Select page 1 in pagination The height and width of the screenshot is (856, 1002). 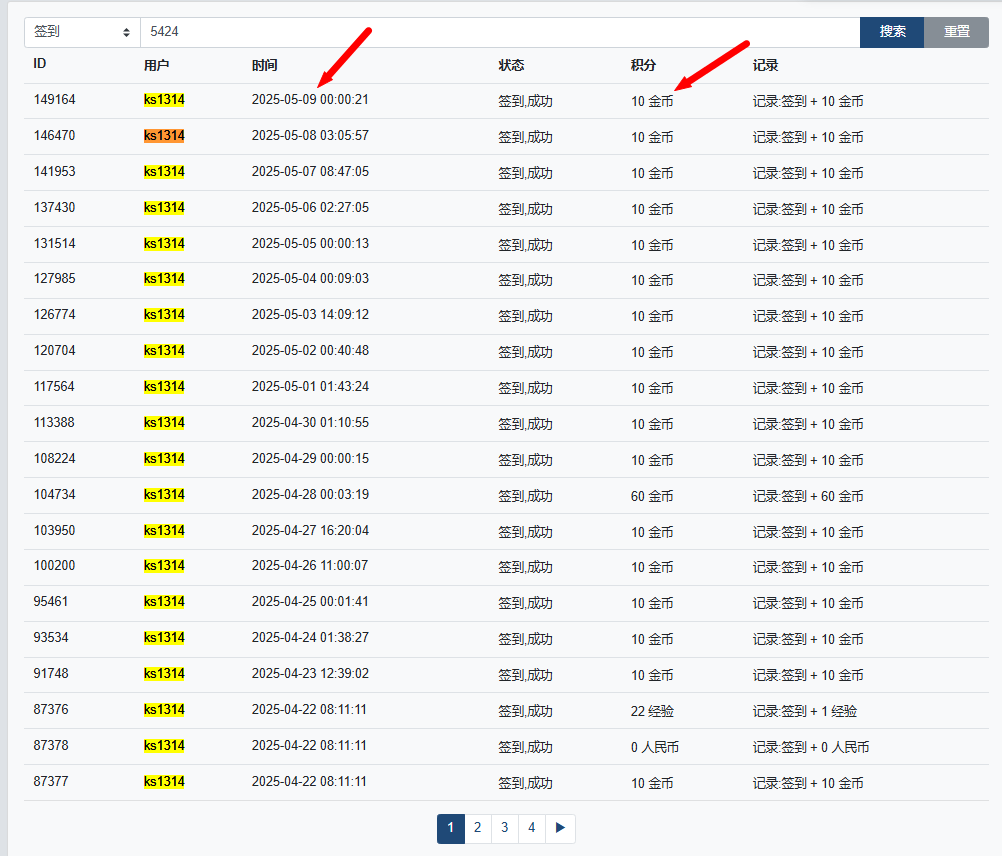[451, 828]
